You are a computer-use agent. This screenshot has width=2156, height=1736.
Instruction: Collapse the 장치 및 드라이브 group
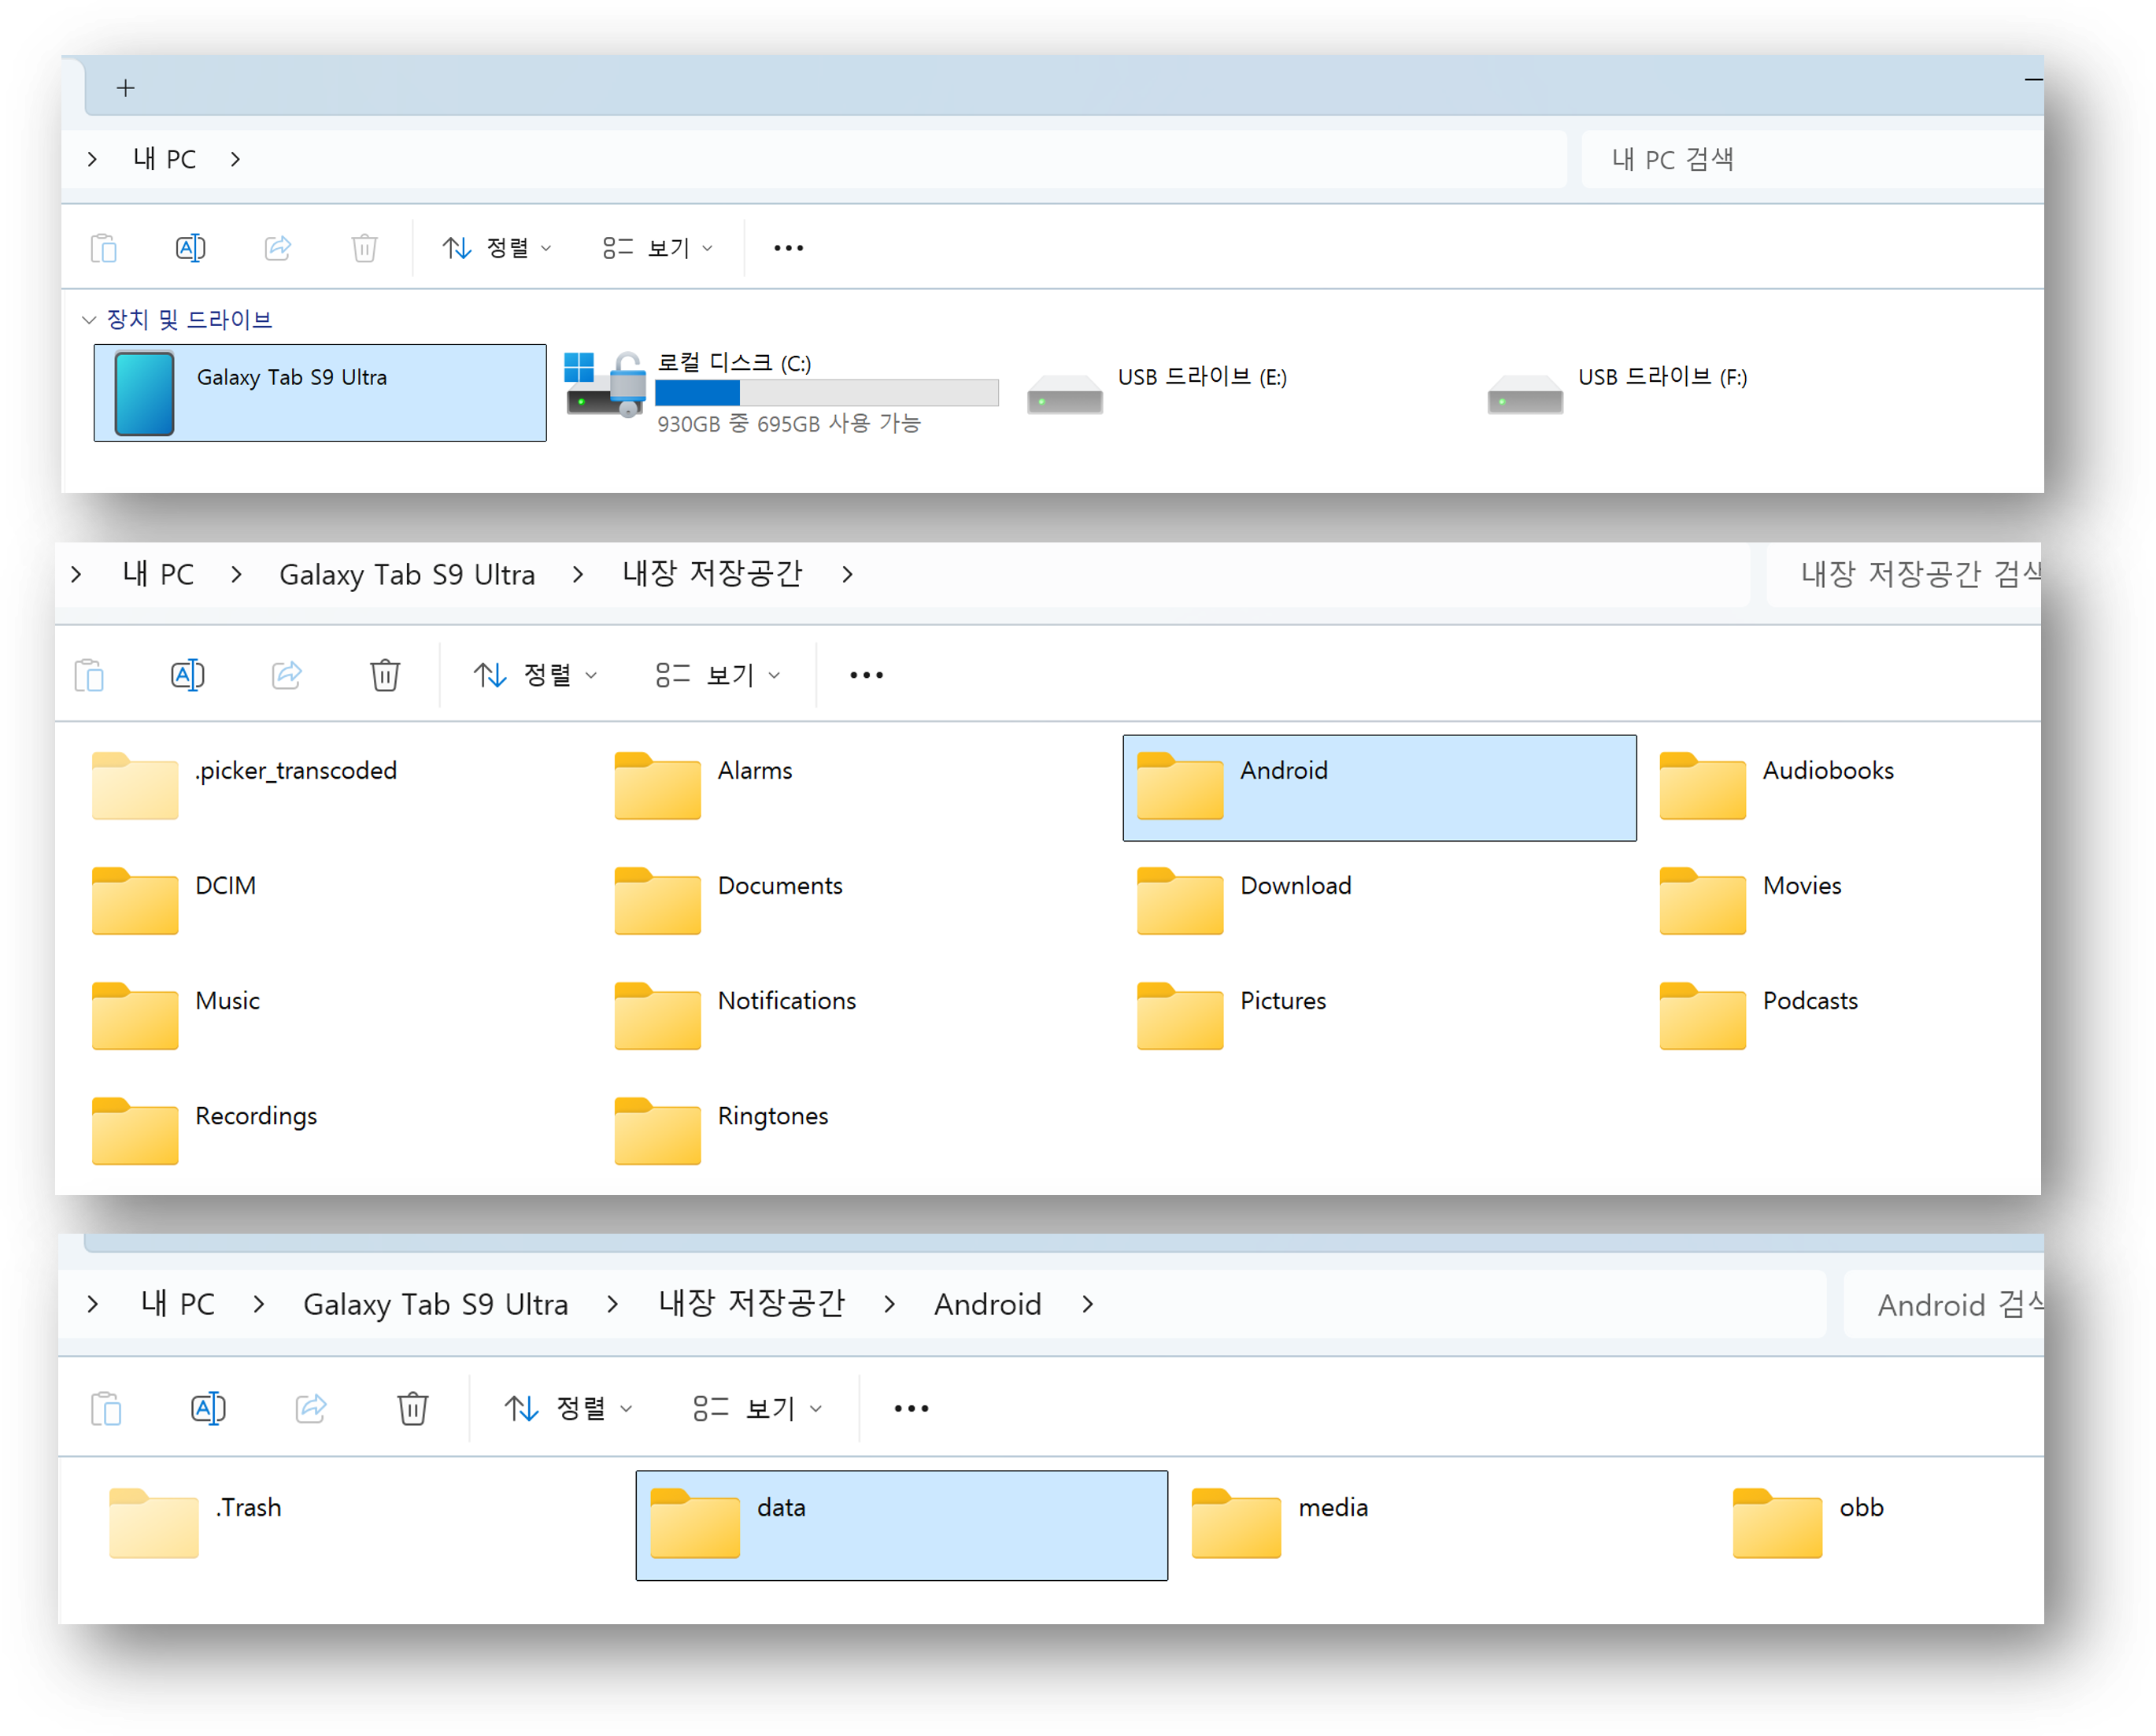coord(88,320)
